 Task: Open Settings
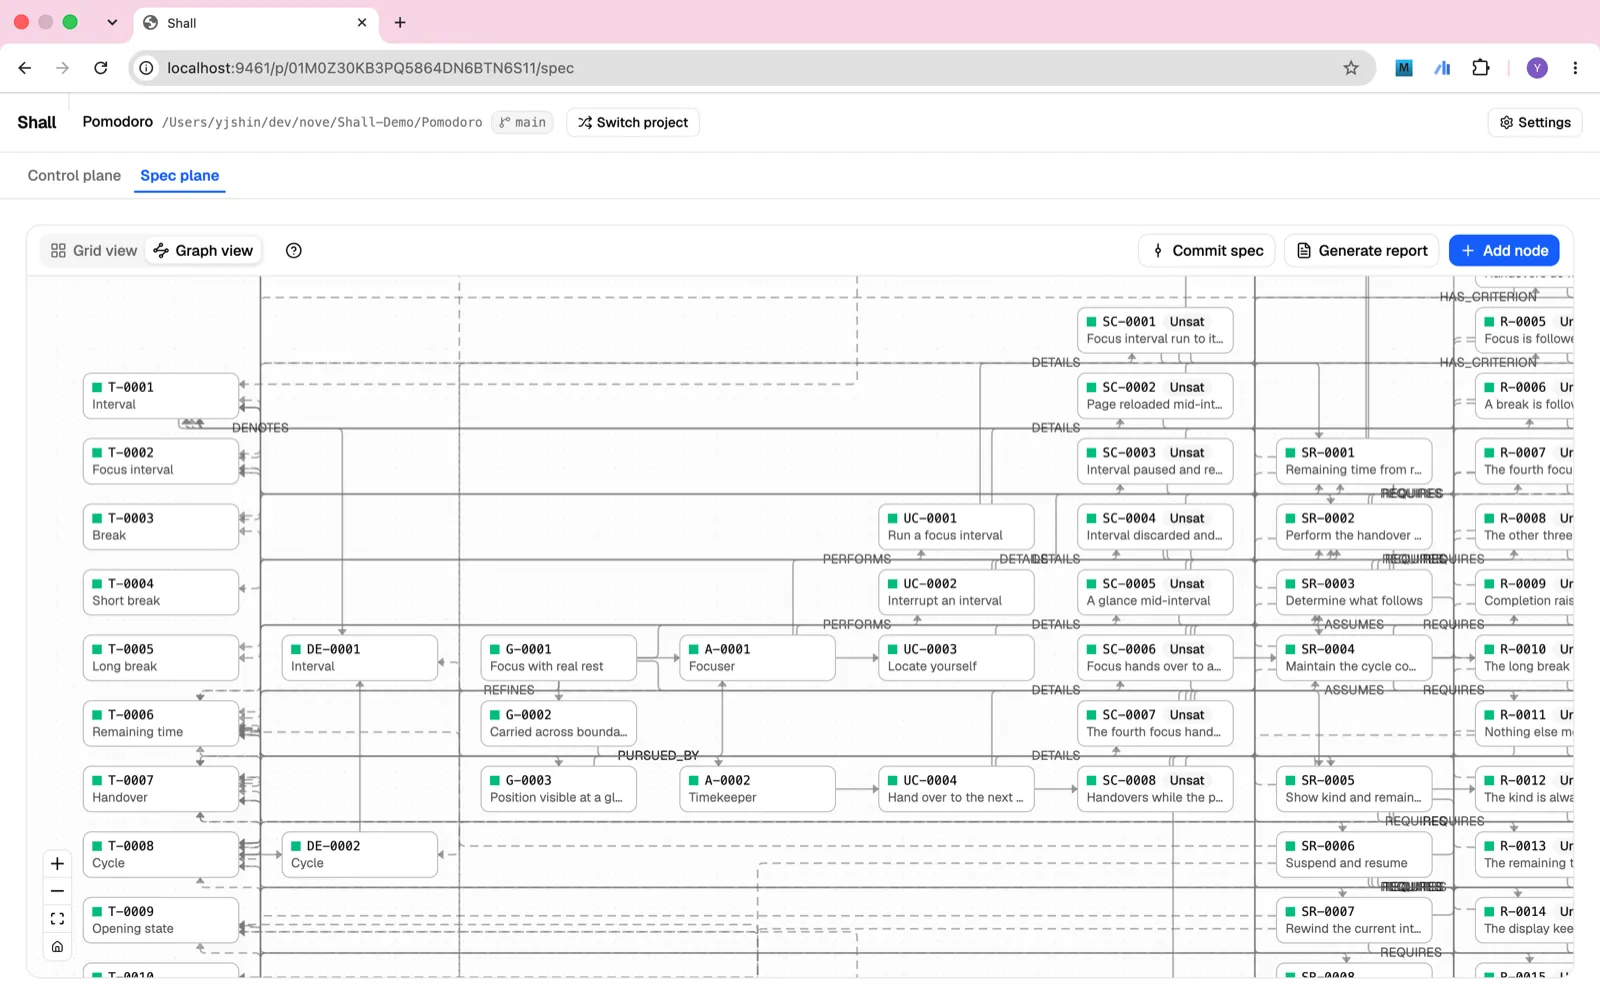coord(1535,123)
